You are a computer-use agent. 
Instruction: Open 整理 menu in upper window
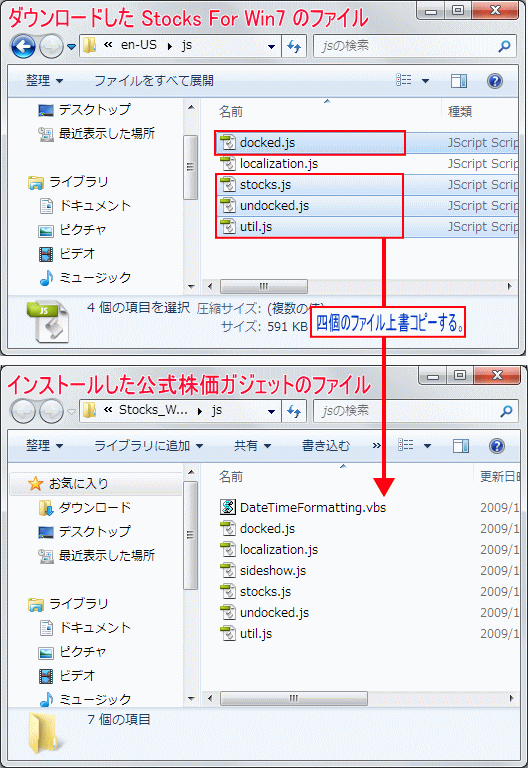(44, 80)
